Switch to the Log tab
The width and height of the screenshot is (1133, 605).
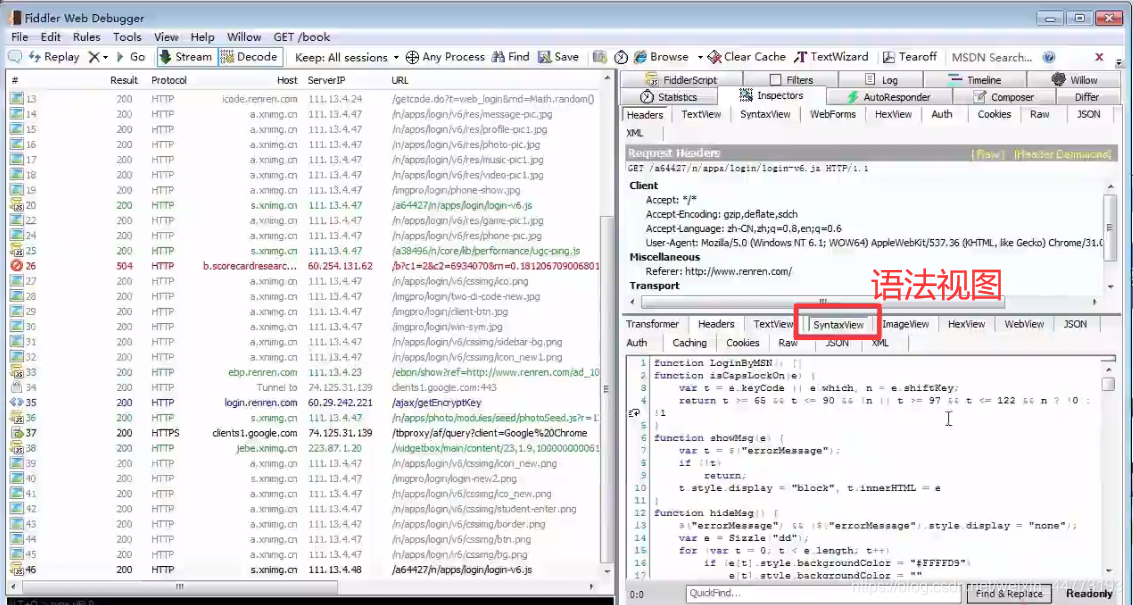(882, 80)
